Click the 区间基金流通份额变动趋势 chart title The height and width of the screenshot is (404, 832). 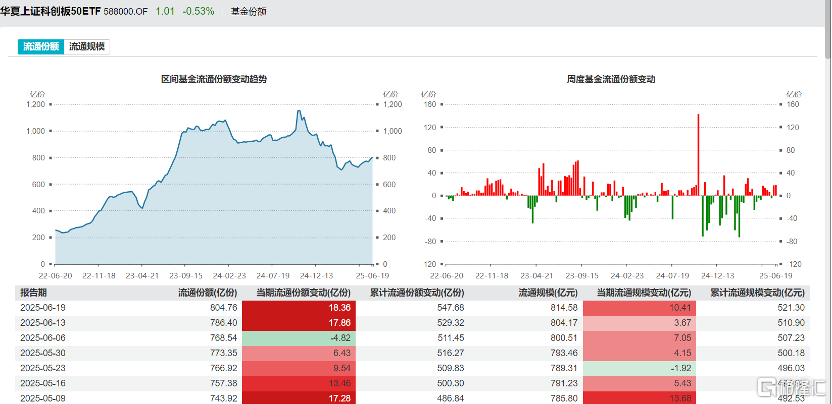(x=214, y=79)
